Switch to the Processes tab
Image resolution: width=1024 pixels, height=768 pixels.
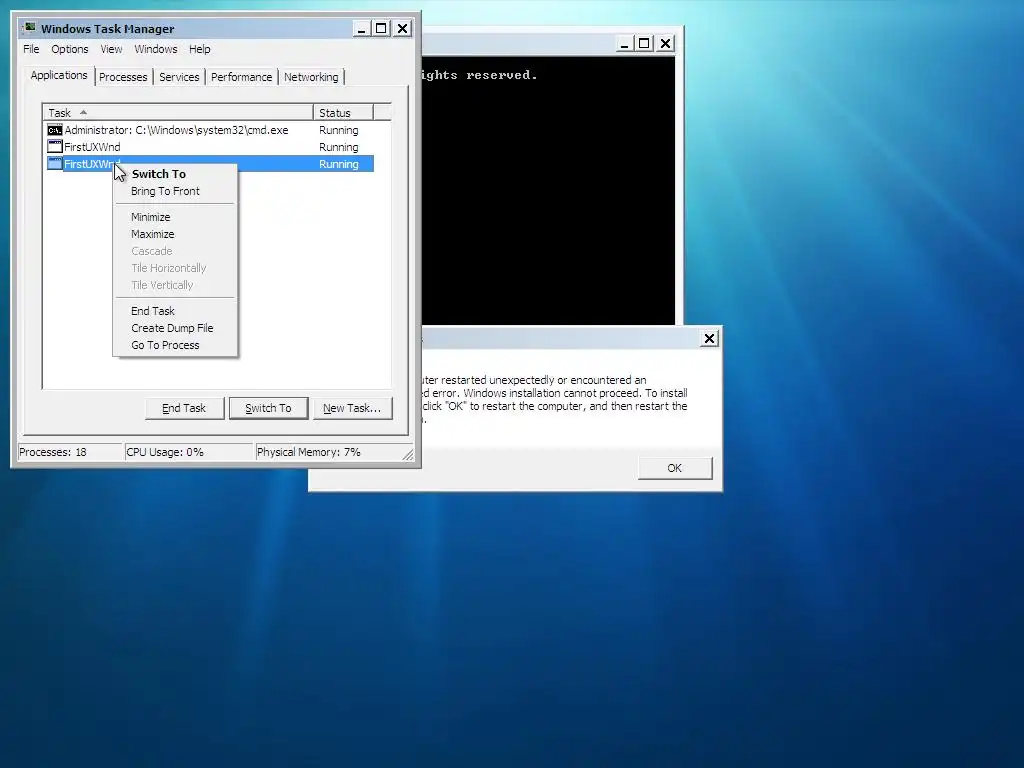point(123,77)
